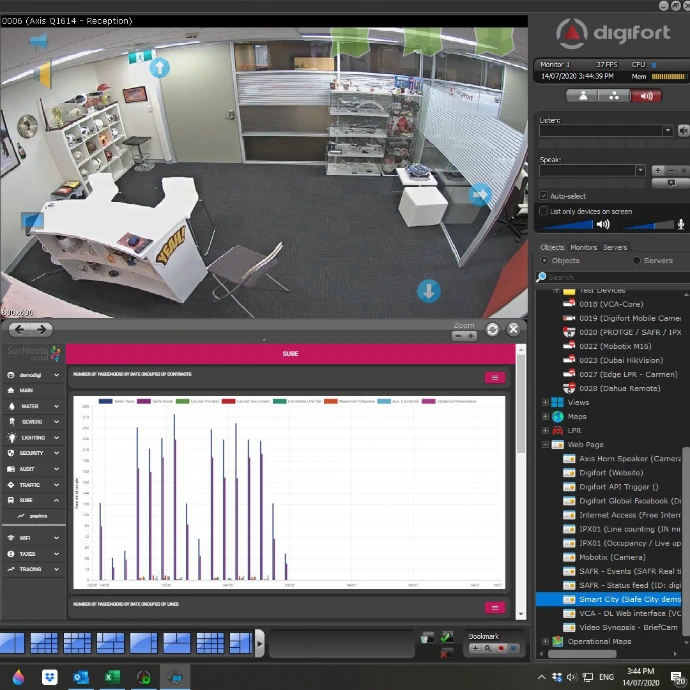Go forward with the browser forward arrow
Screen dimensions: 690x690
pyautogui.click(x=41, y=330)
